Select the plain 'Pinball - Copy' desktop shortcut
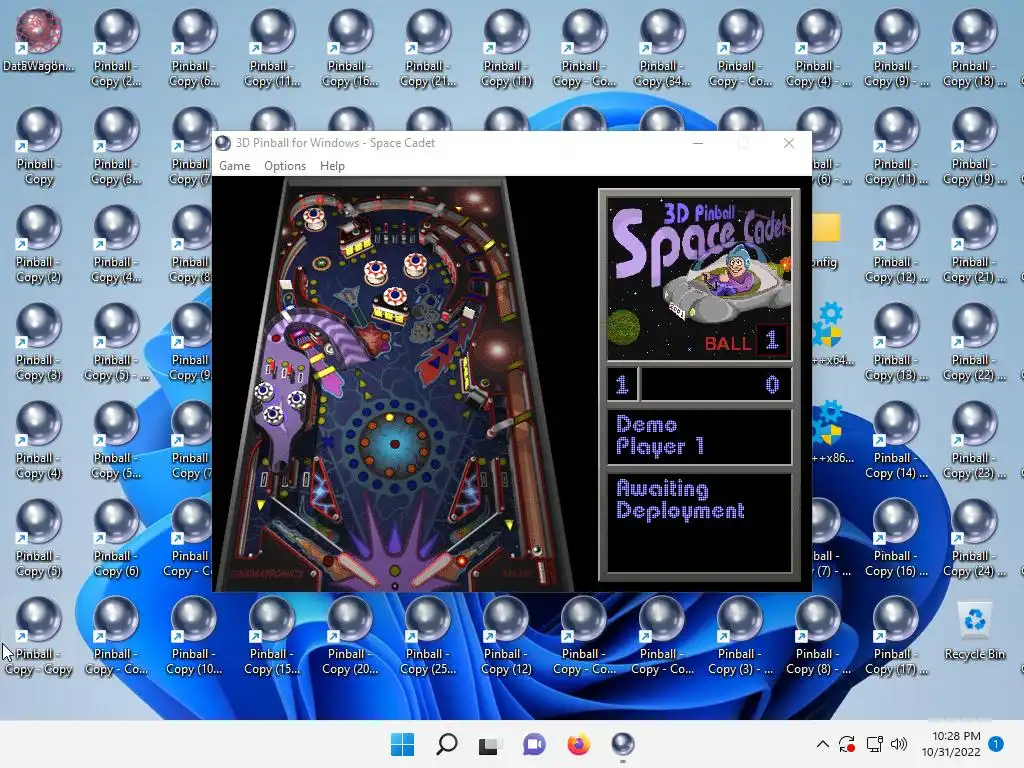The height and width of the screenshot is (768, 1024). click(x=39, y=146)
